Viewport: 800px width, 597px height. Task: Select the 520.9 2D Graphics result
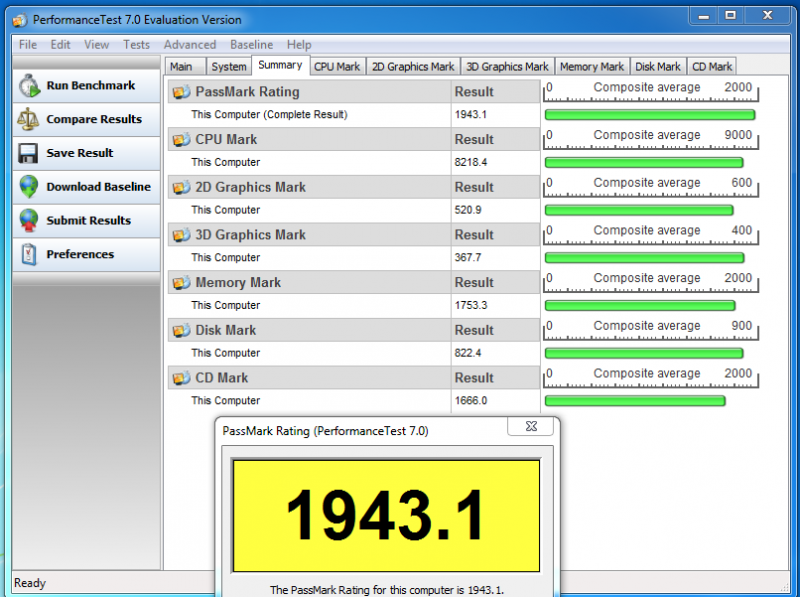pyautogui.click(x=468, y=210)
